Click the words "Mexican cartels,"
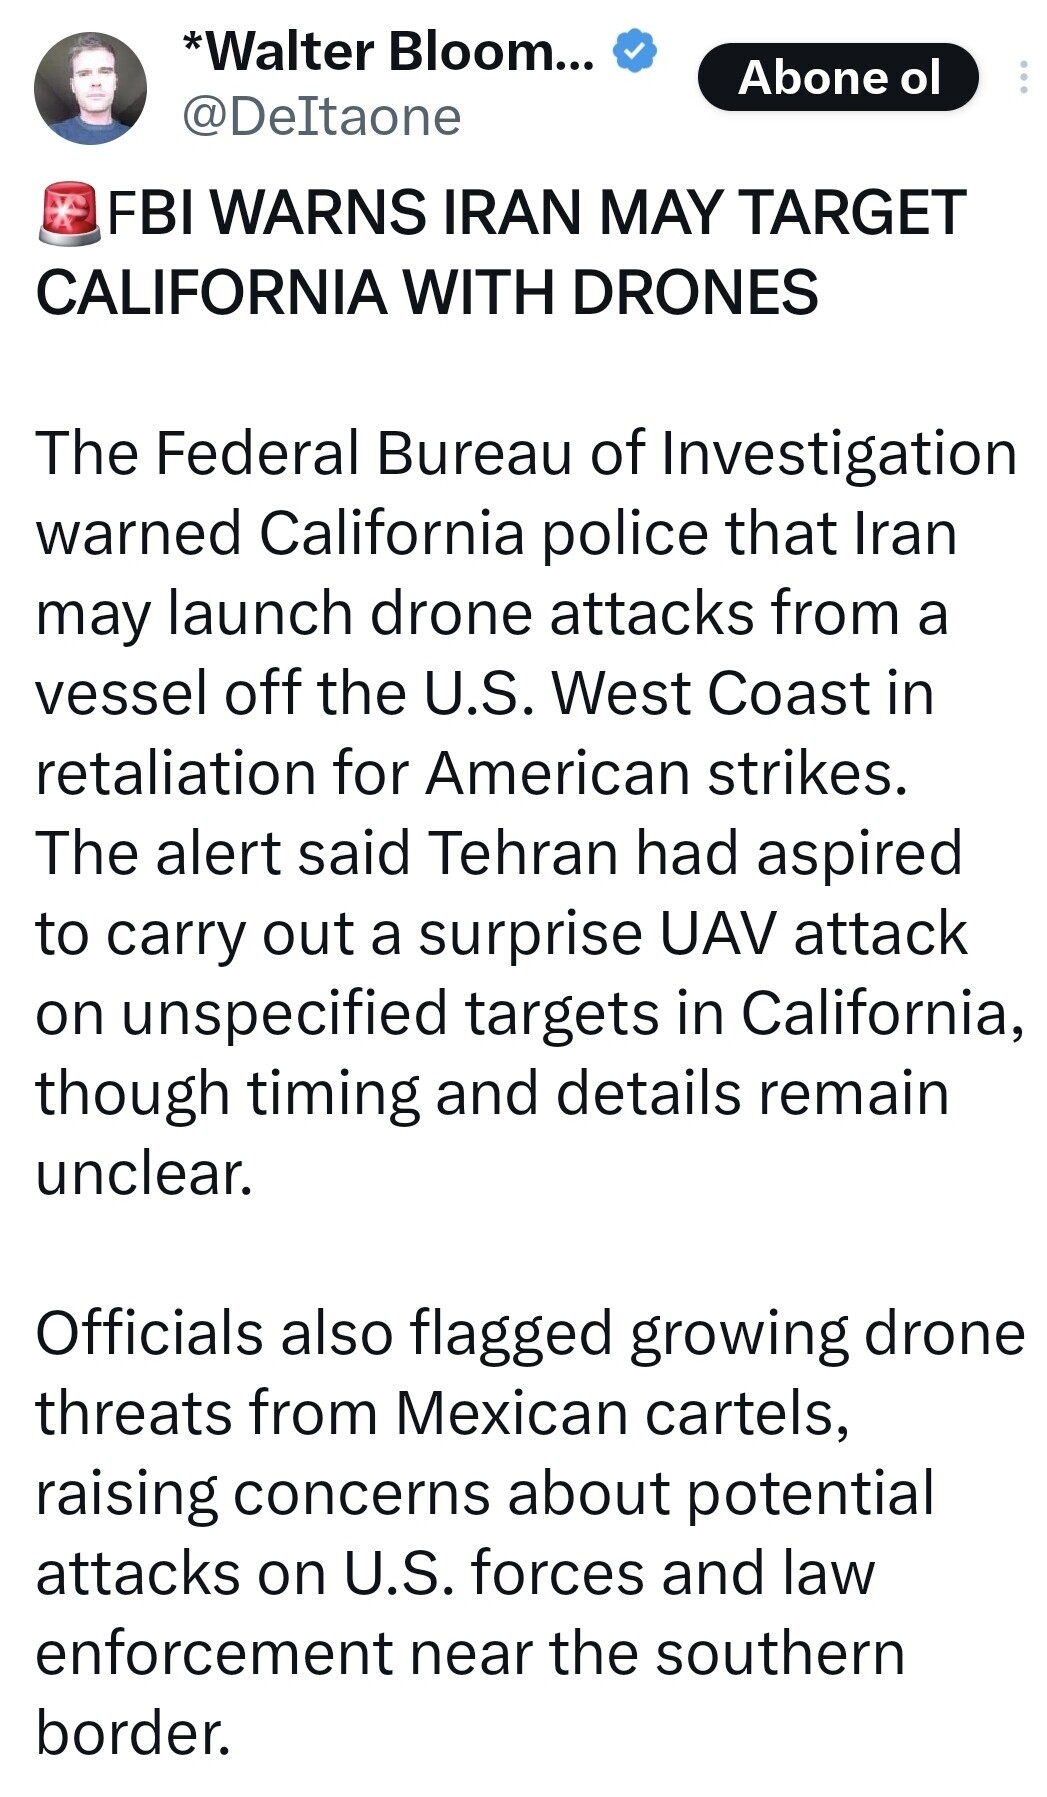Screen dimensions: 1047x1797 tap(622, 1413)
